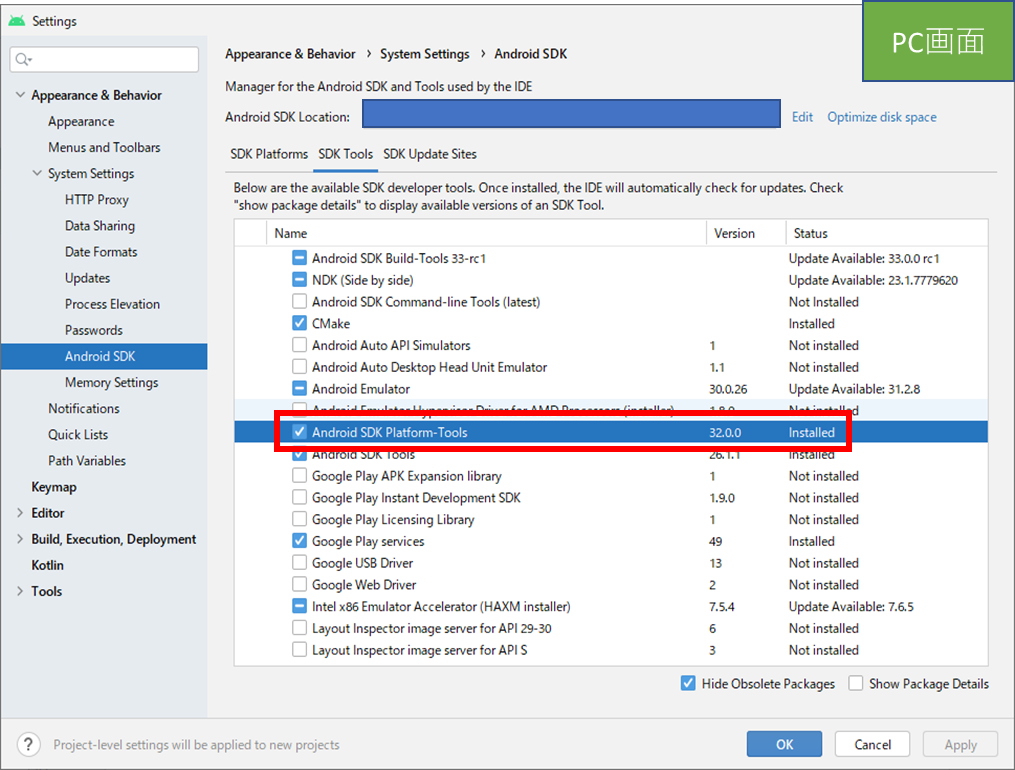Check Android SDK Command-line Tools (latest)
This screenshot has height=770, width=1015.
[x=299, y=302]
